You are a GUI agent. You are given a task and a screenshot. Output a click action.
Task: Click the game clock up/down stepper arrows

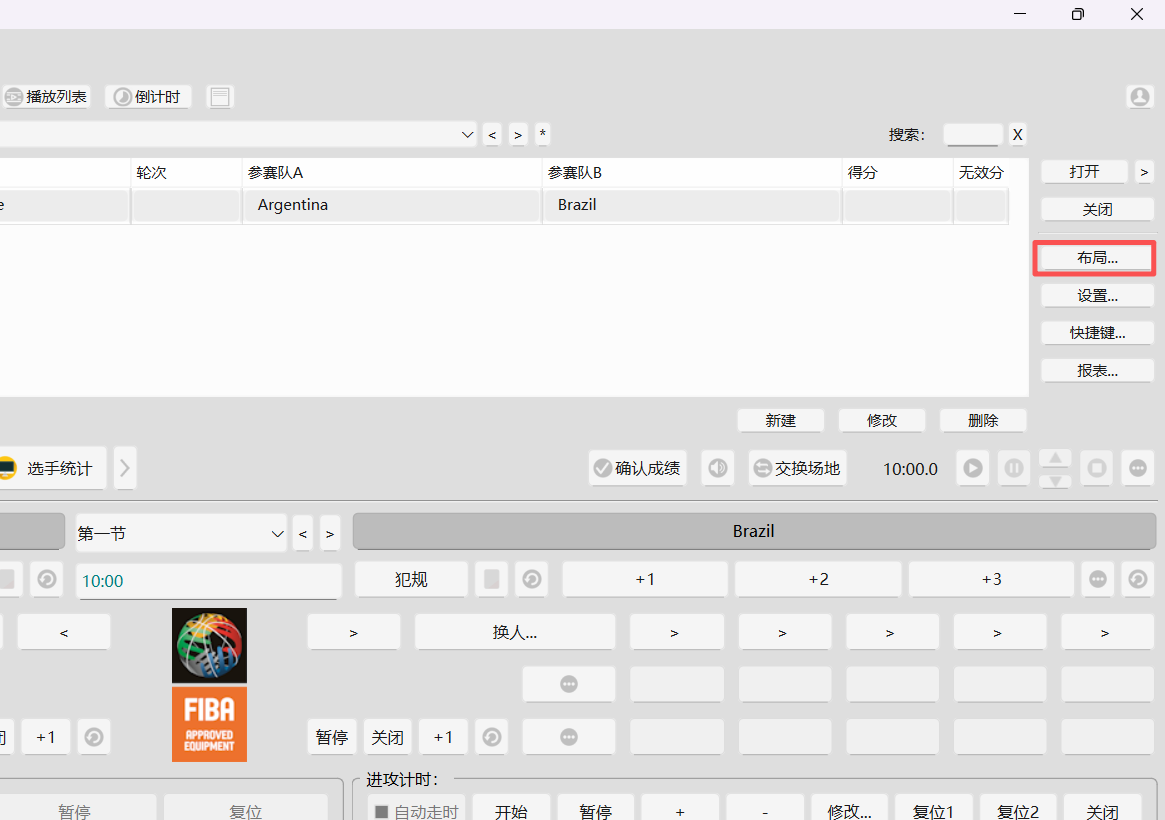pyautogui.click(x=1055, y=468)
